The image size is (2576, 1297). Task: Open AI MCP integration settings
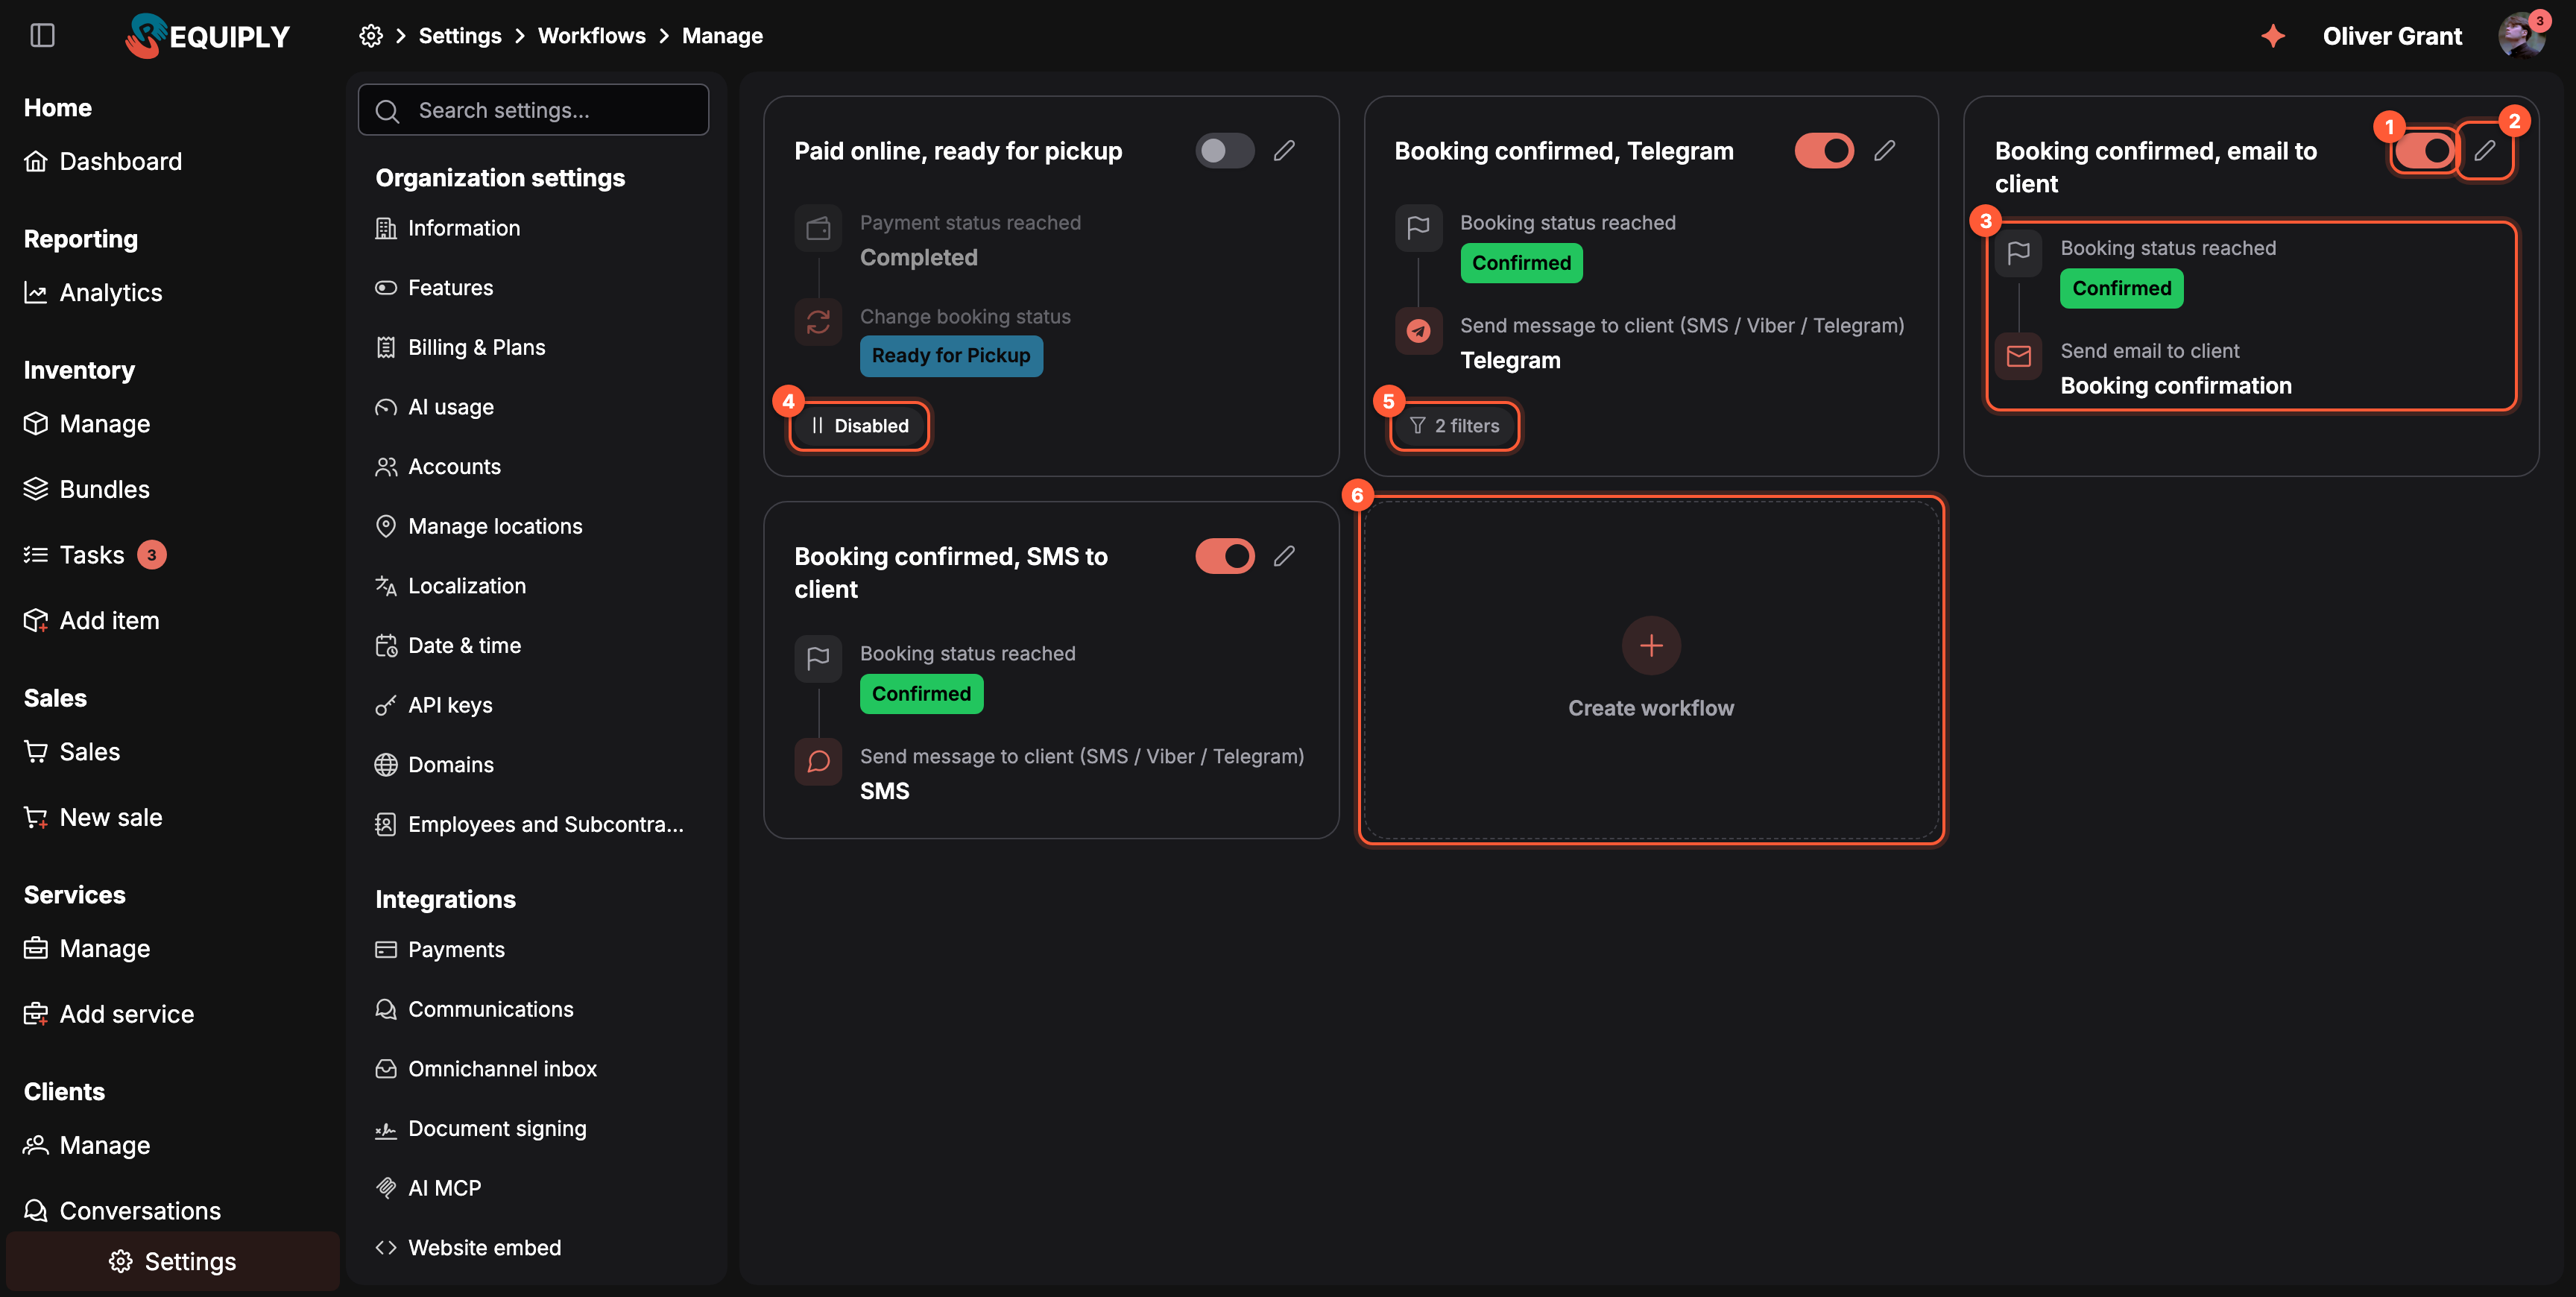coord(428,1188)
